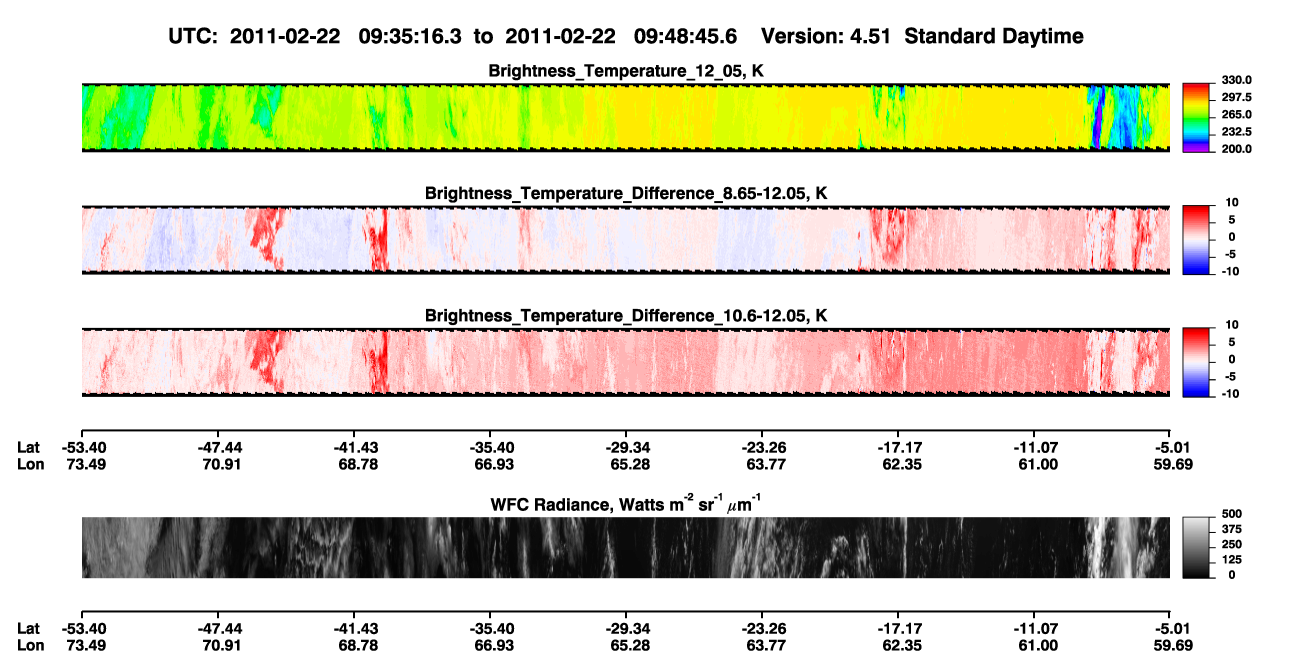
Task: Click latitude '-5.01' under the 10.6-12.05 panel
Action: tap(1170, 448)
